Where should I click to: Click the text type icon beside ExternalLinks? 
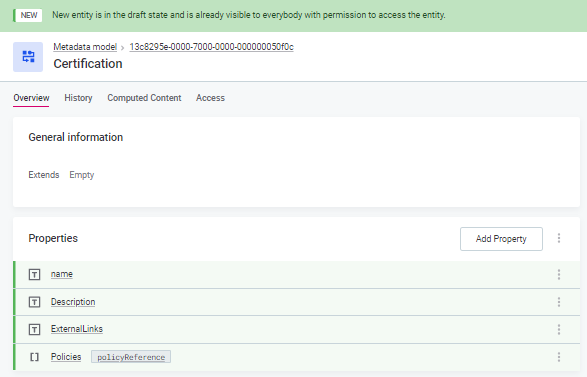[34, 329]
